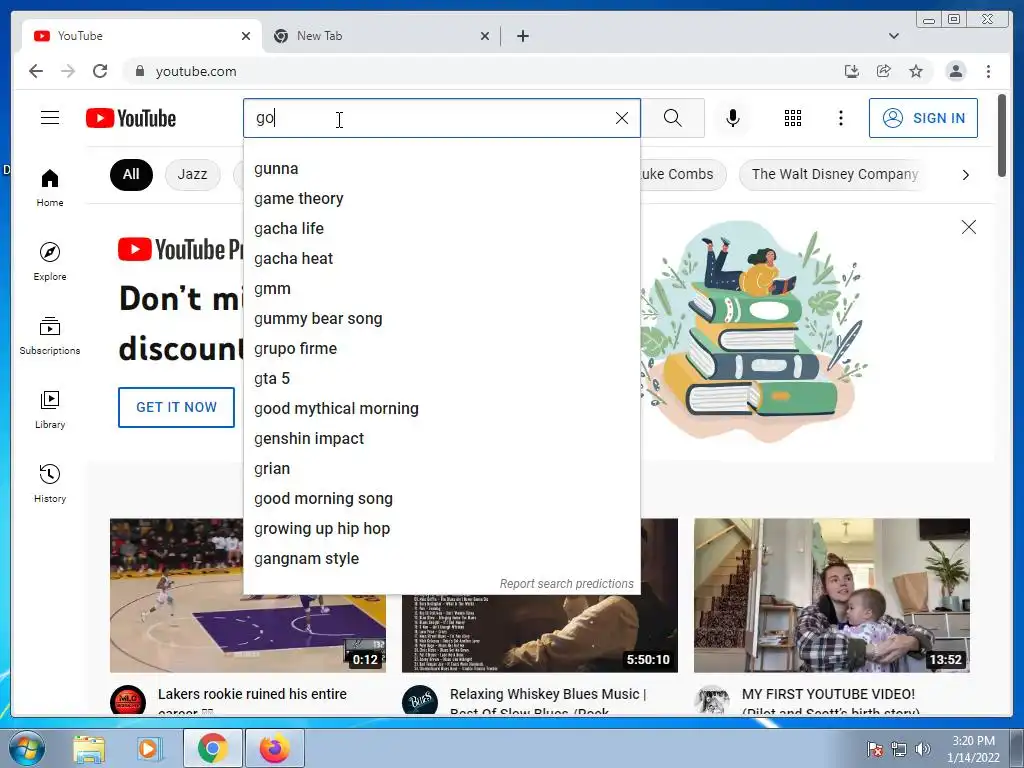Viewport: 1024px width, 768px height.
Task: Click Report search predictions link
Action: (566, 584)
